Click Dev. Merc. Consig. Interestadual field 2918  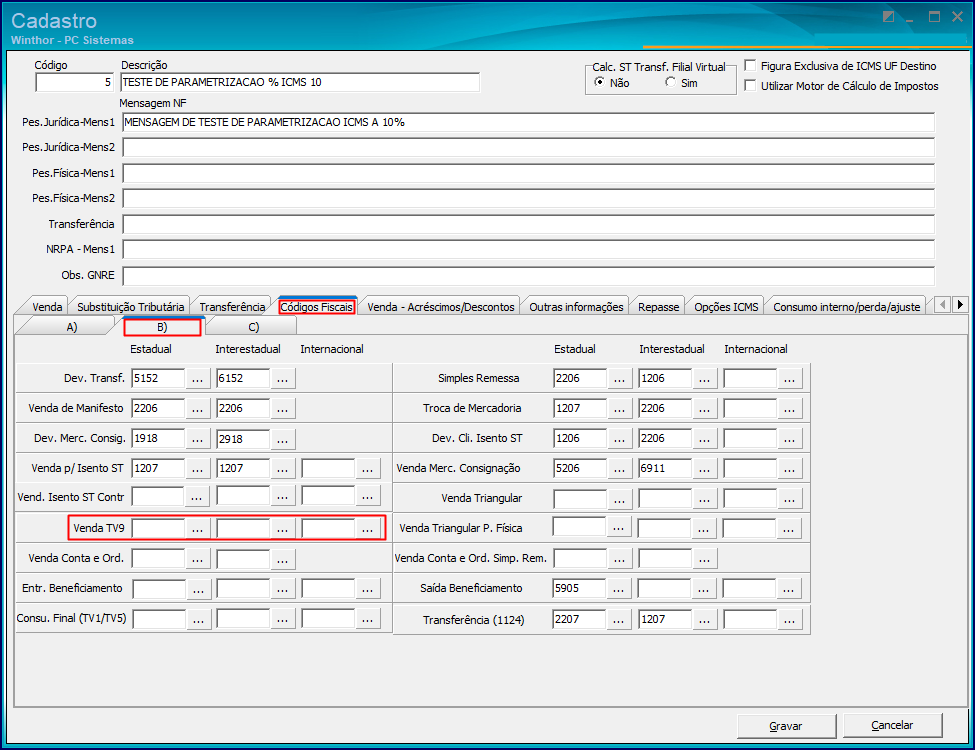pos(243,438)
